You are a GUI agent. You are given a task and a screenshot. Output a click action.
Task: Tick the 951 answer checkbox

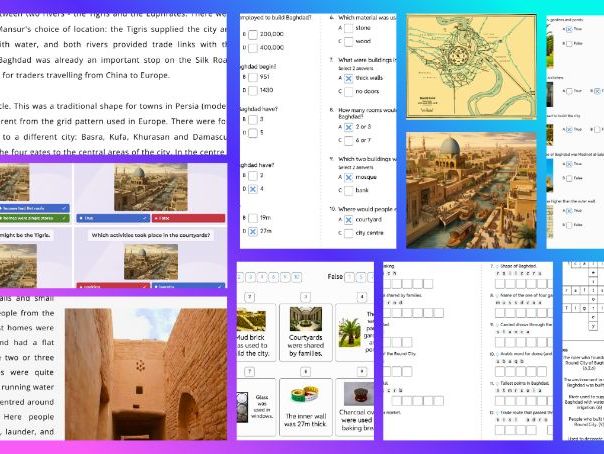(x=253, y=77)
